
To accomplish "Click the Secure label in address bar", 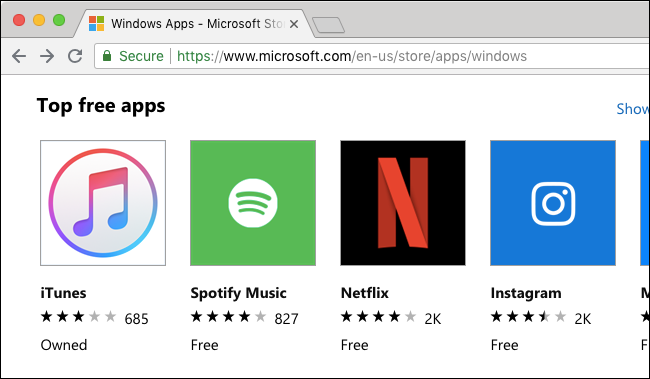I will (141, 56).
